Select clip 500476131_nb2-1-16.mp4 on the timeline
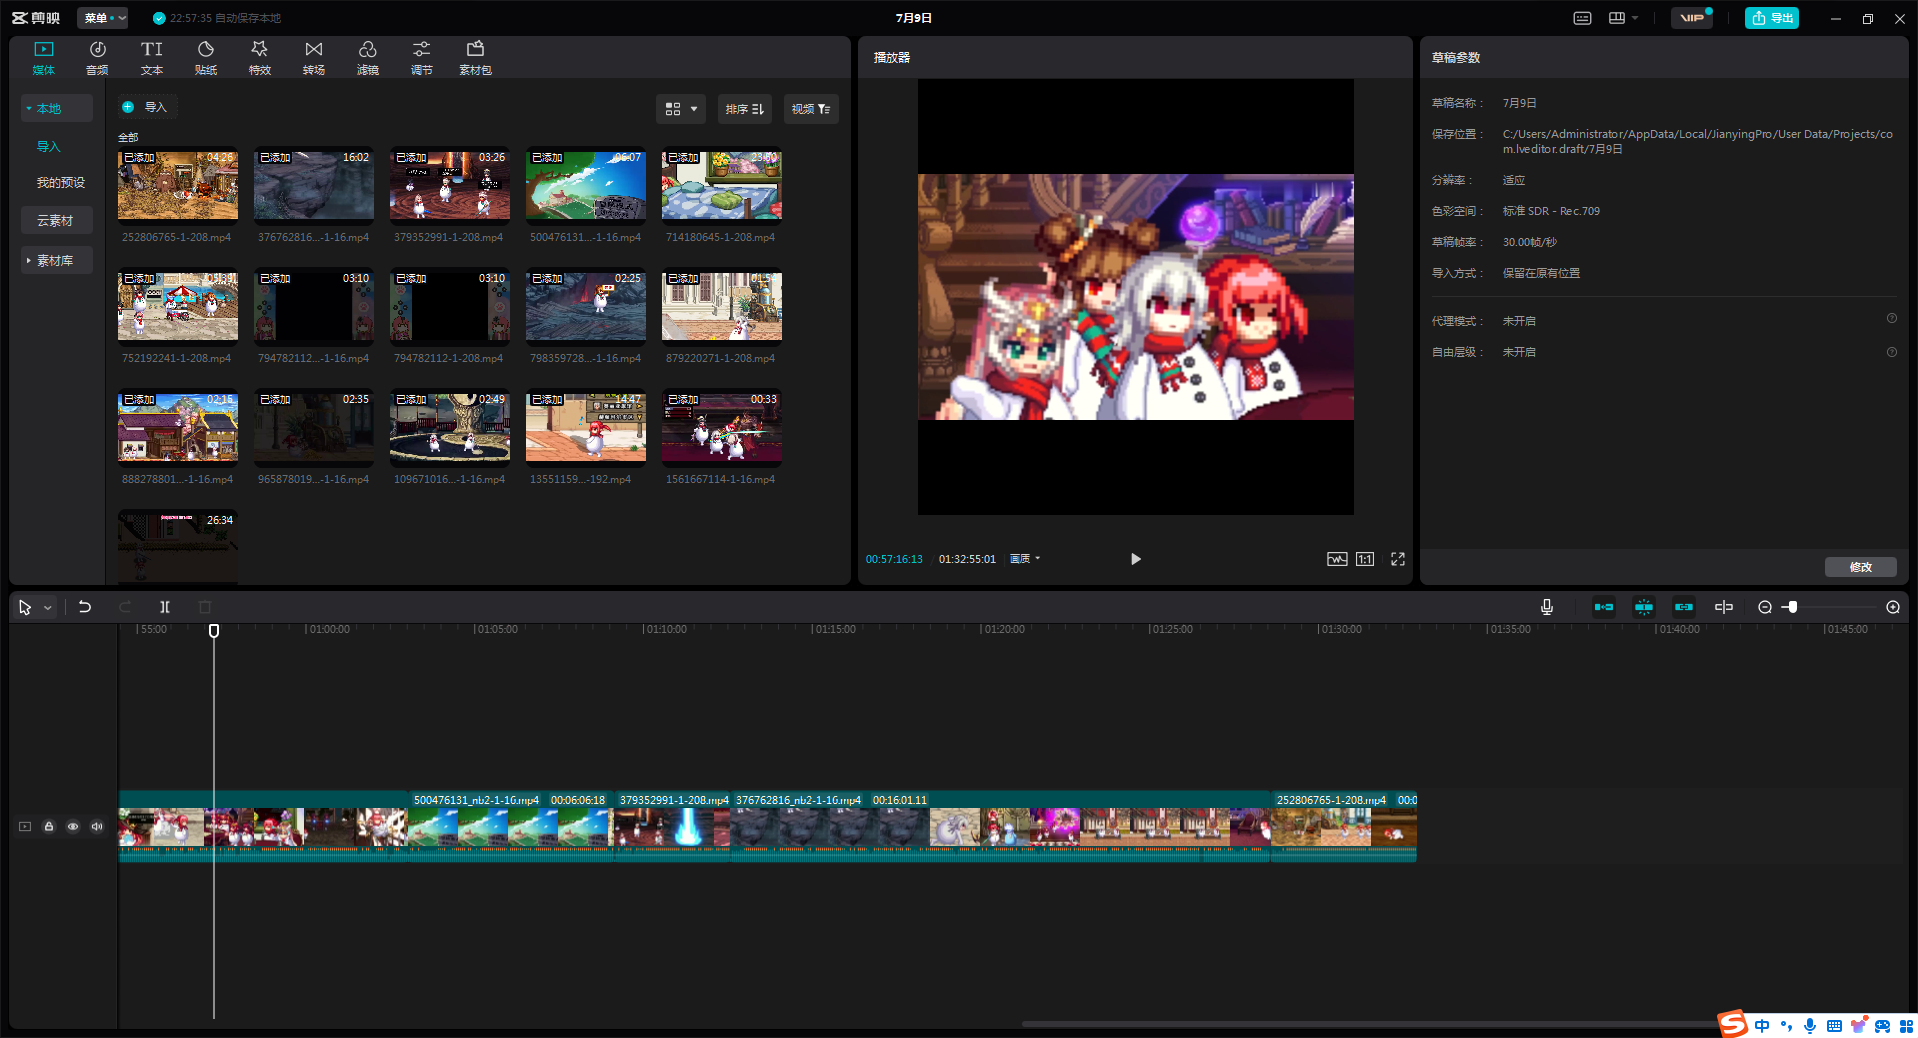1918x1038 pixels. (510, 826)
